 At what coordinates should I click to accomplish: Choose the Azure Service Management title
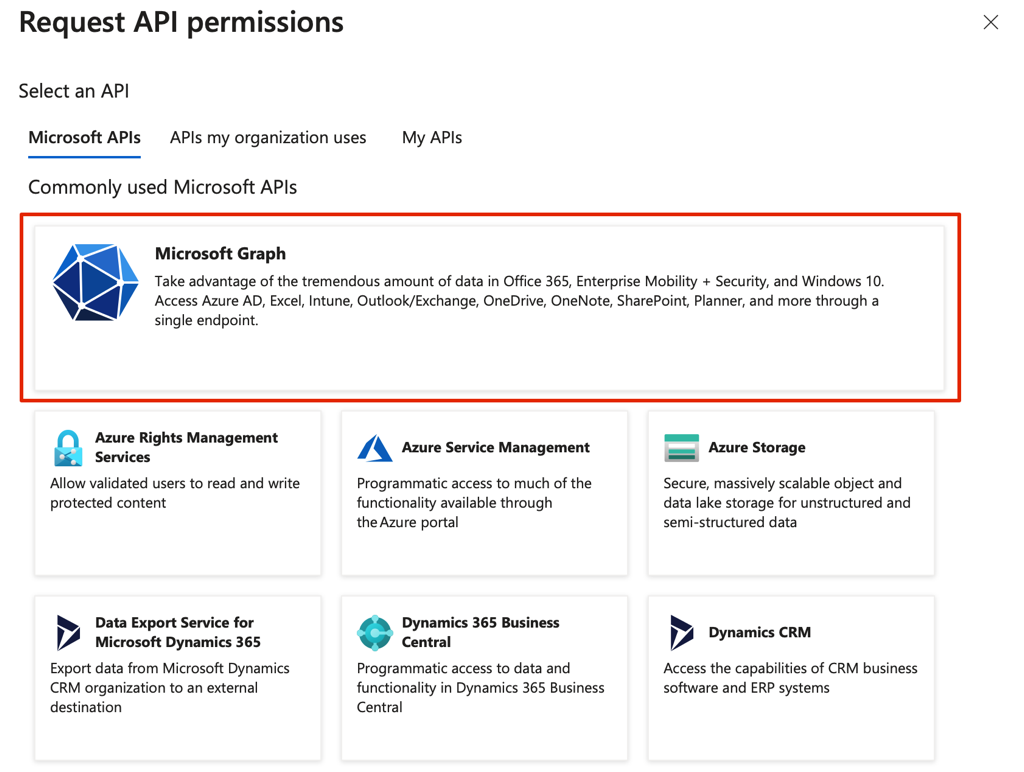pyautogui.click(x=496, y=447)
